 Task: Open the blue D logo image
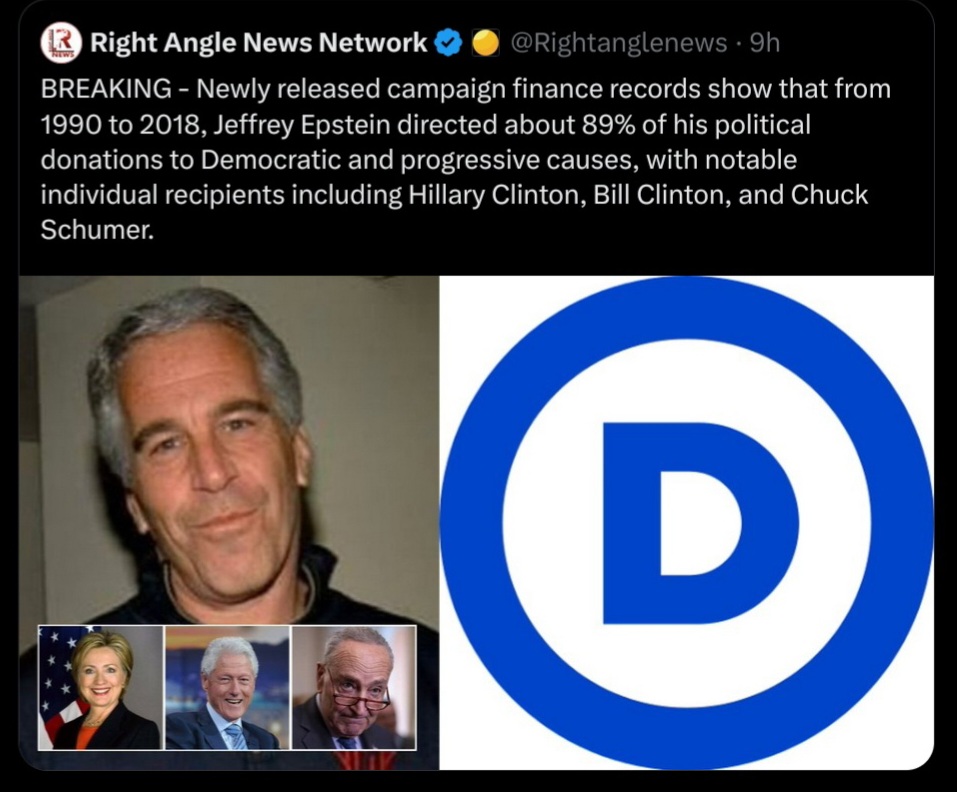[687, 523]
